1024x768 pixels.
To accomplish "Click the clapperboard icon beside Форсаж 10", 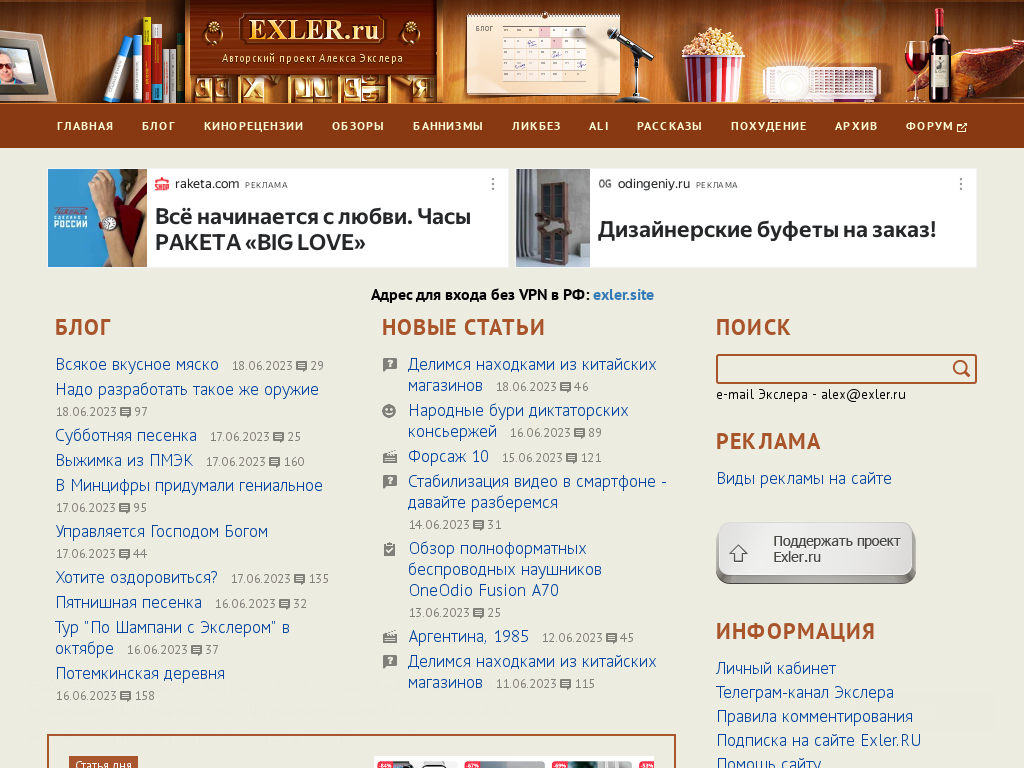I will click(390, 457).
